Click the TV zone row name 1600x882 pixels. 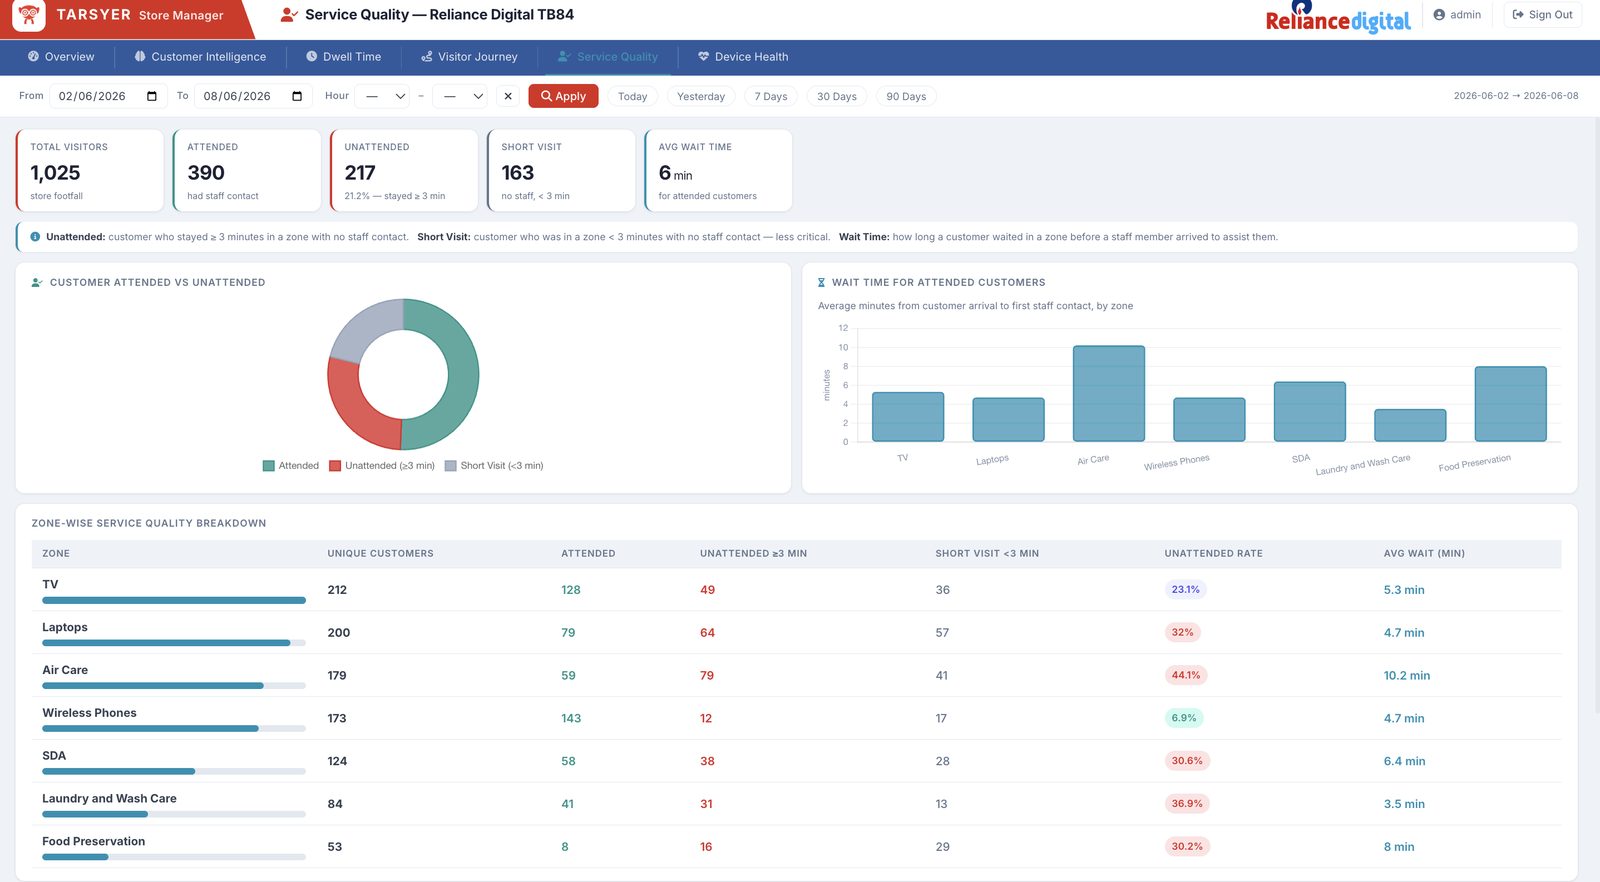coord(50,585)
